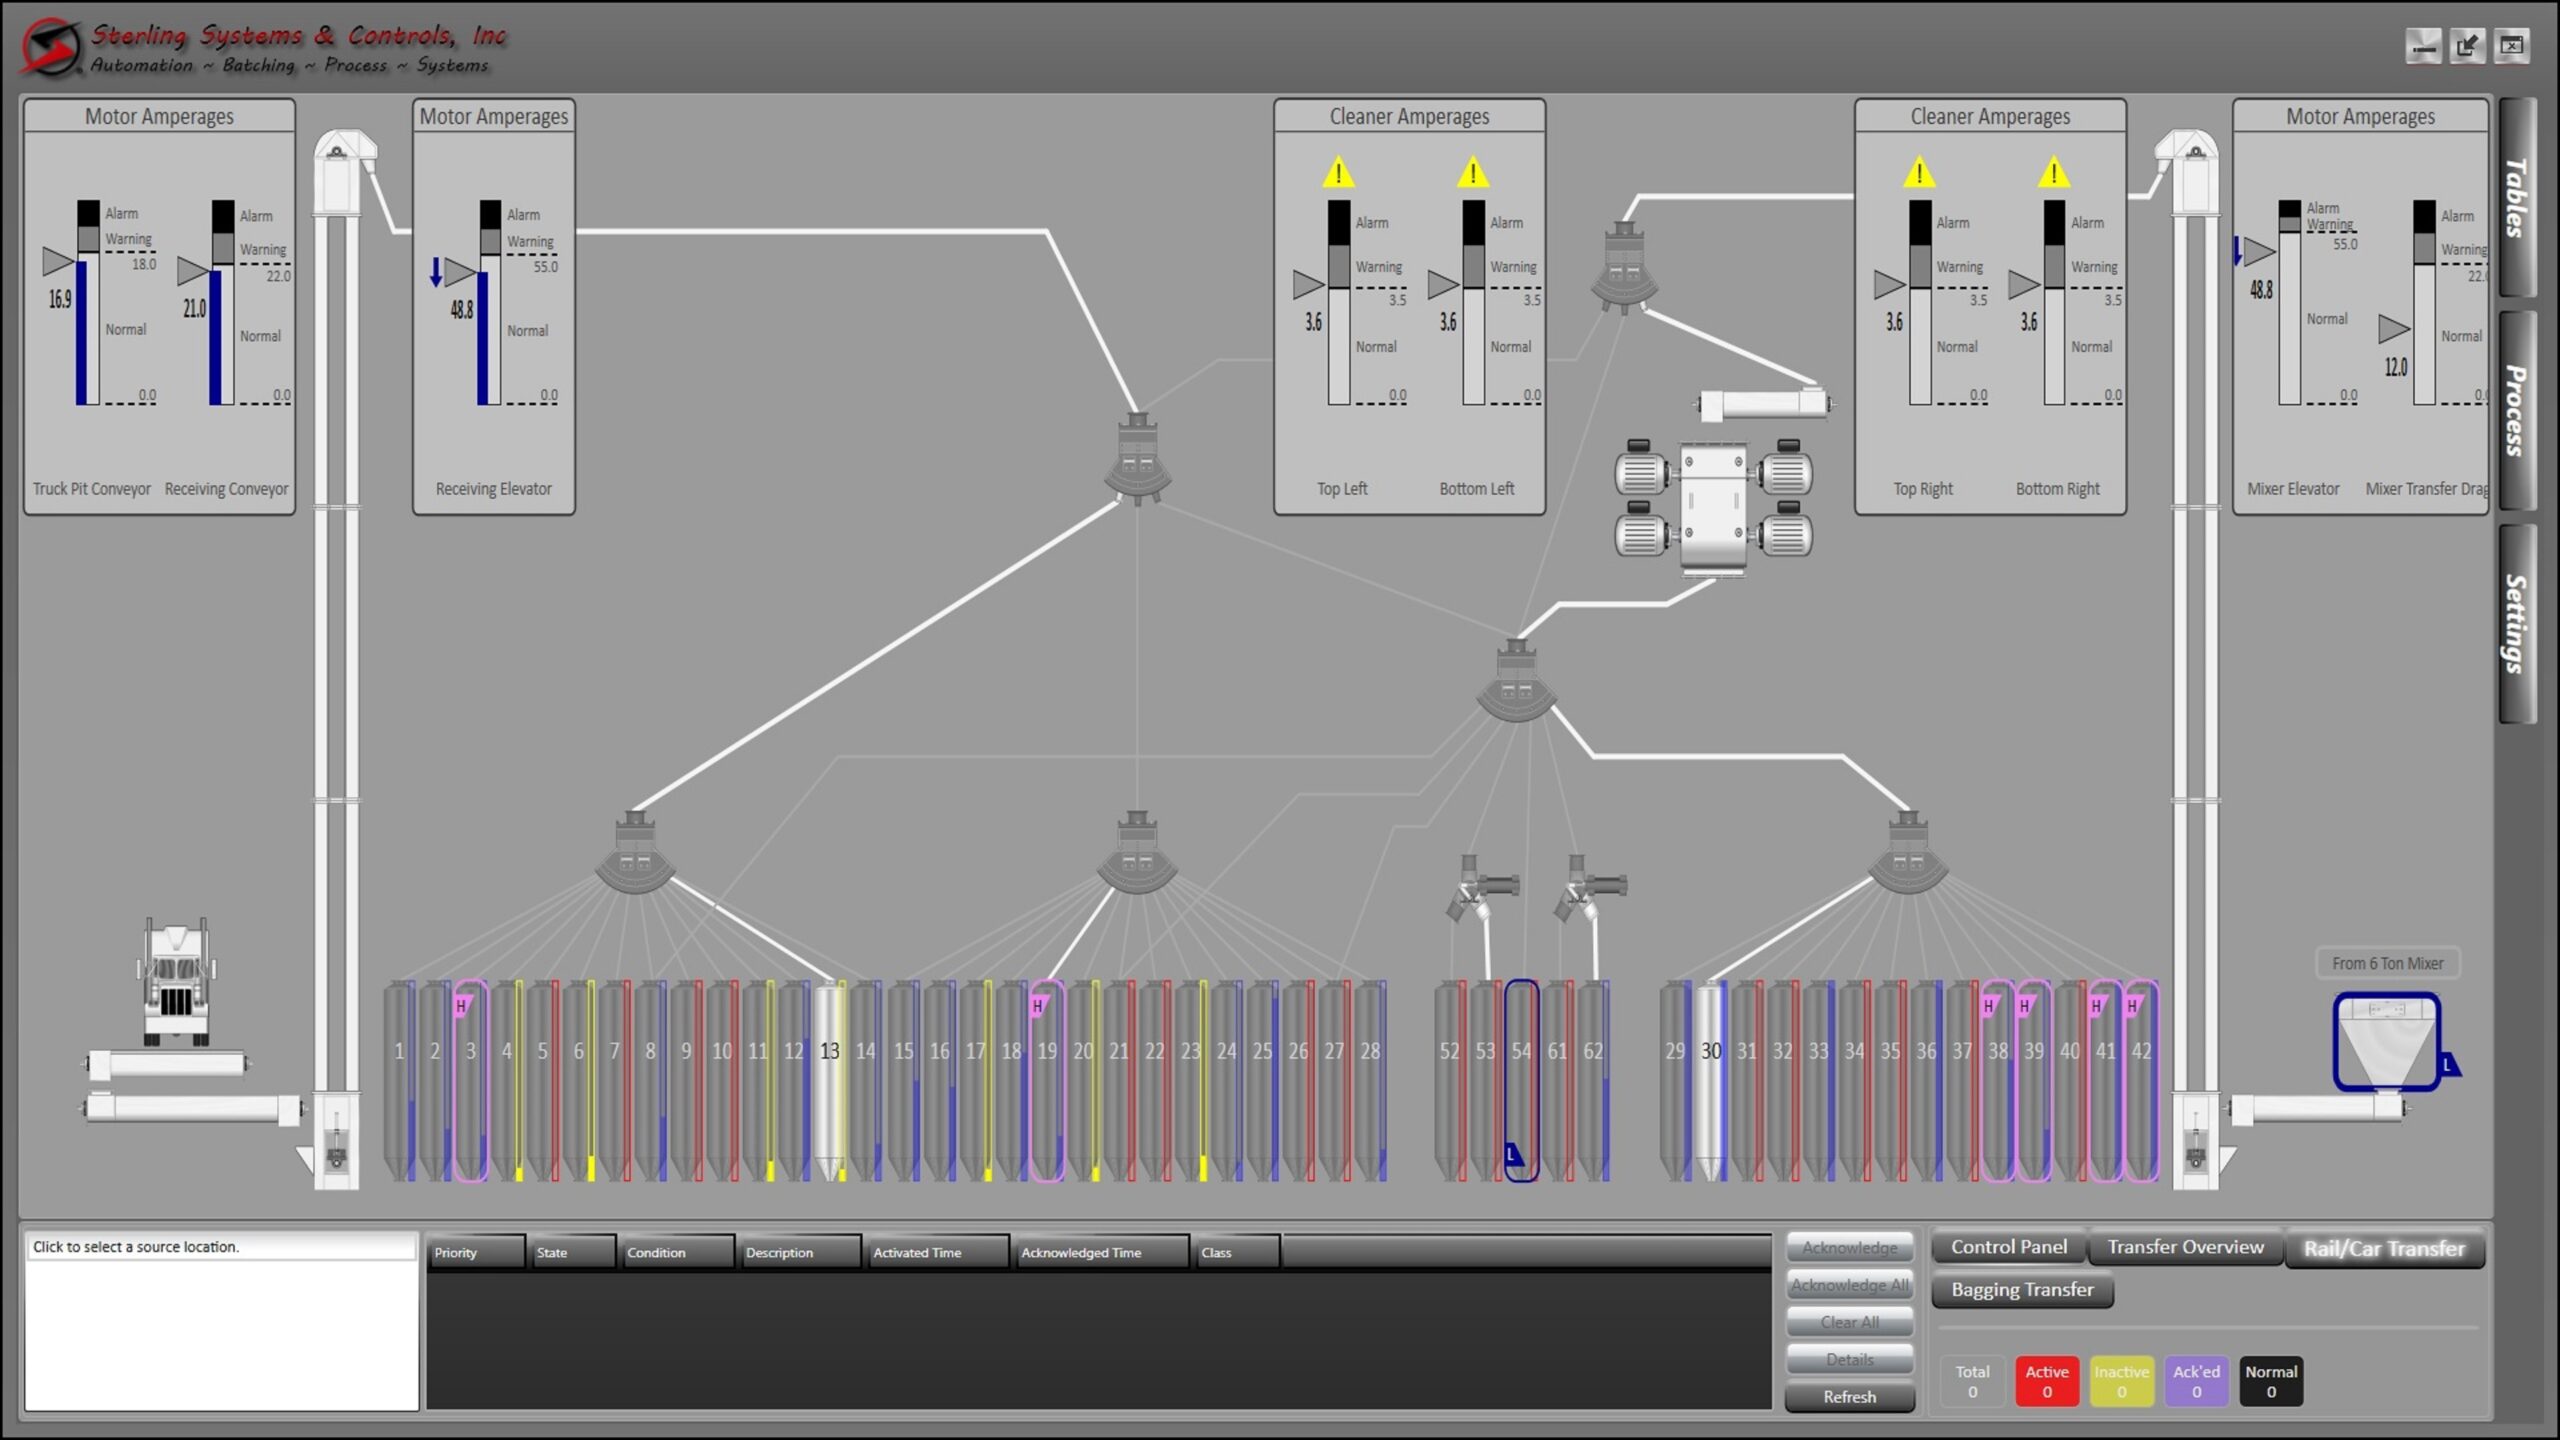This screenshot has height=1440, width=2560.
Task: Click the source location selection field
Action: click(220, 1247)
